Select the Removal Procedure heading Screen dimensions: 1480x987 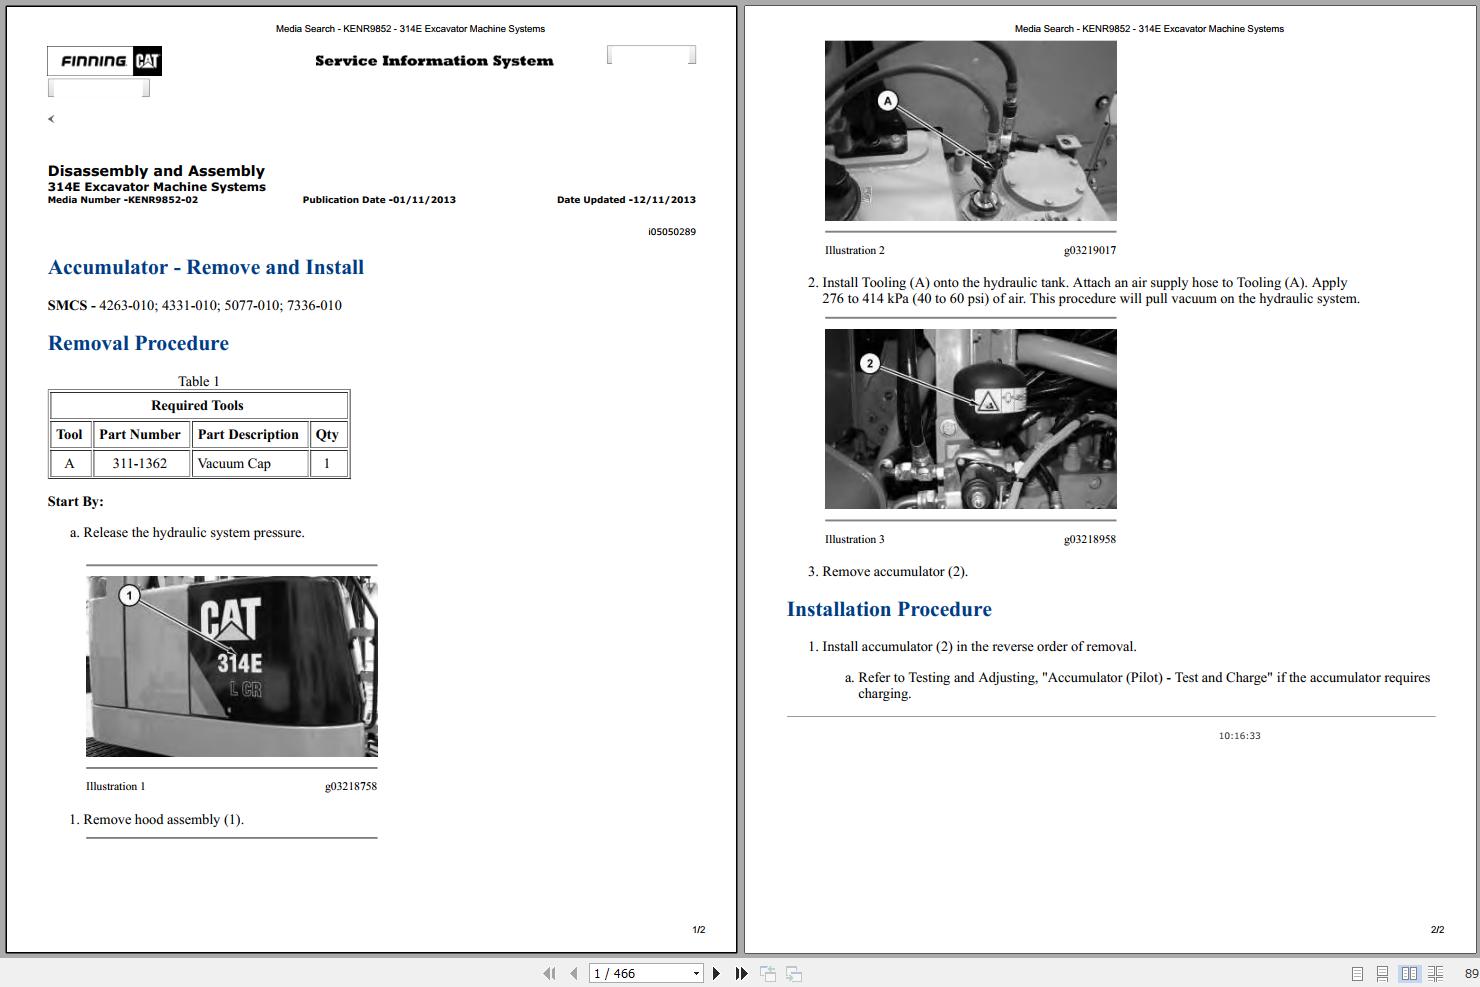(x=138, y=343)
